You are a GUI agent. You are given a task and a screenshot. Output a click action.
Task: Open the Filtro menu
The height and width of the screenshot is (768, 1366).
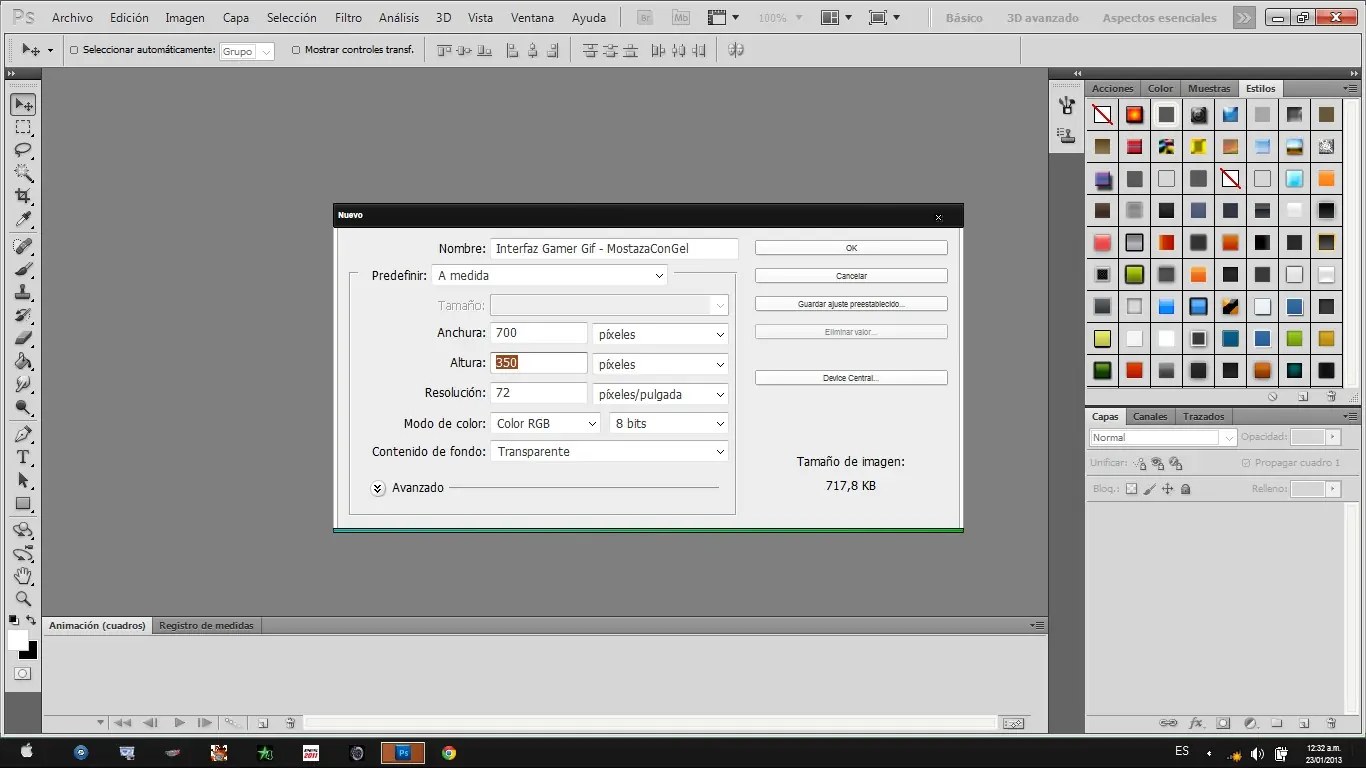point(348,17)
